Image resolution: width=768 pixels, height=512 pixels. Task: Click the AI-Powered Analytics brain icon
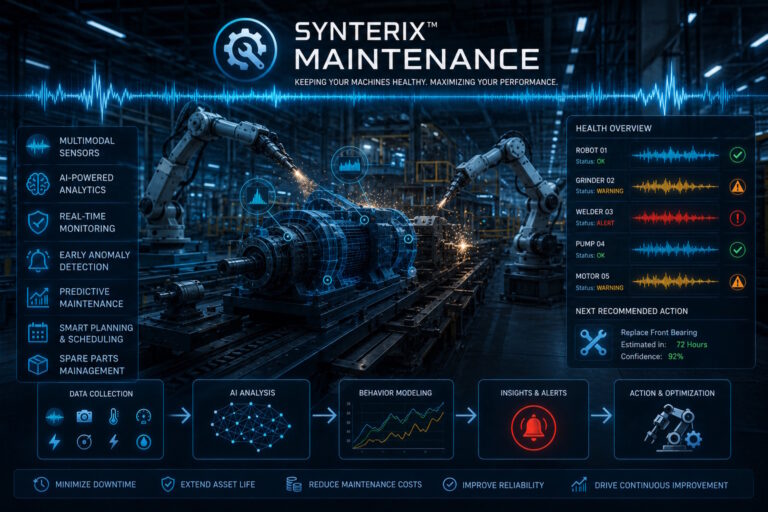click(38, 184)
